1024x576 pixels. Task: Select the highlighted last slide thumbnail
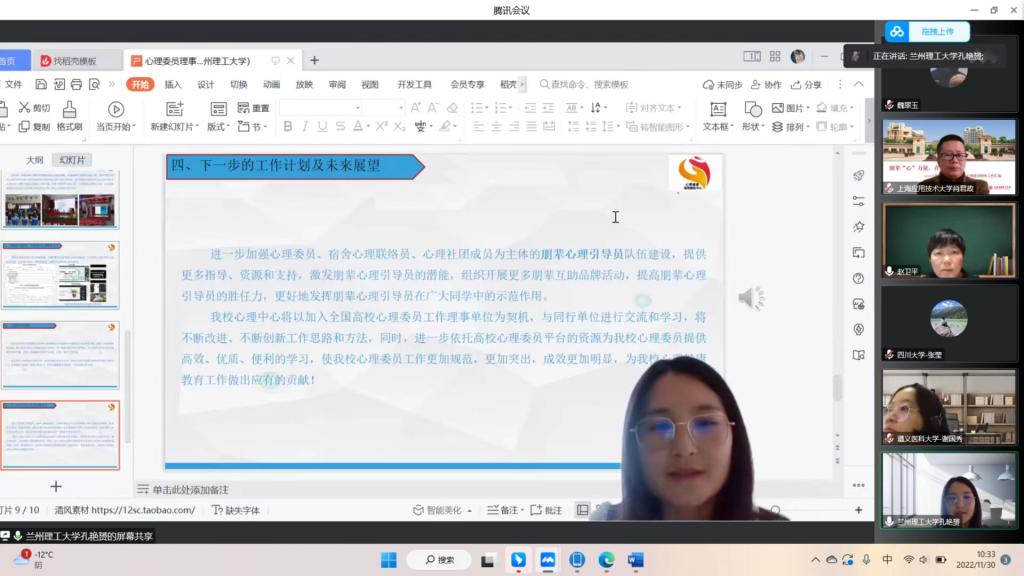click(60, 435)
